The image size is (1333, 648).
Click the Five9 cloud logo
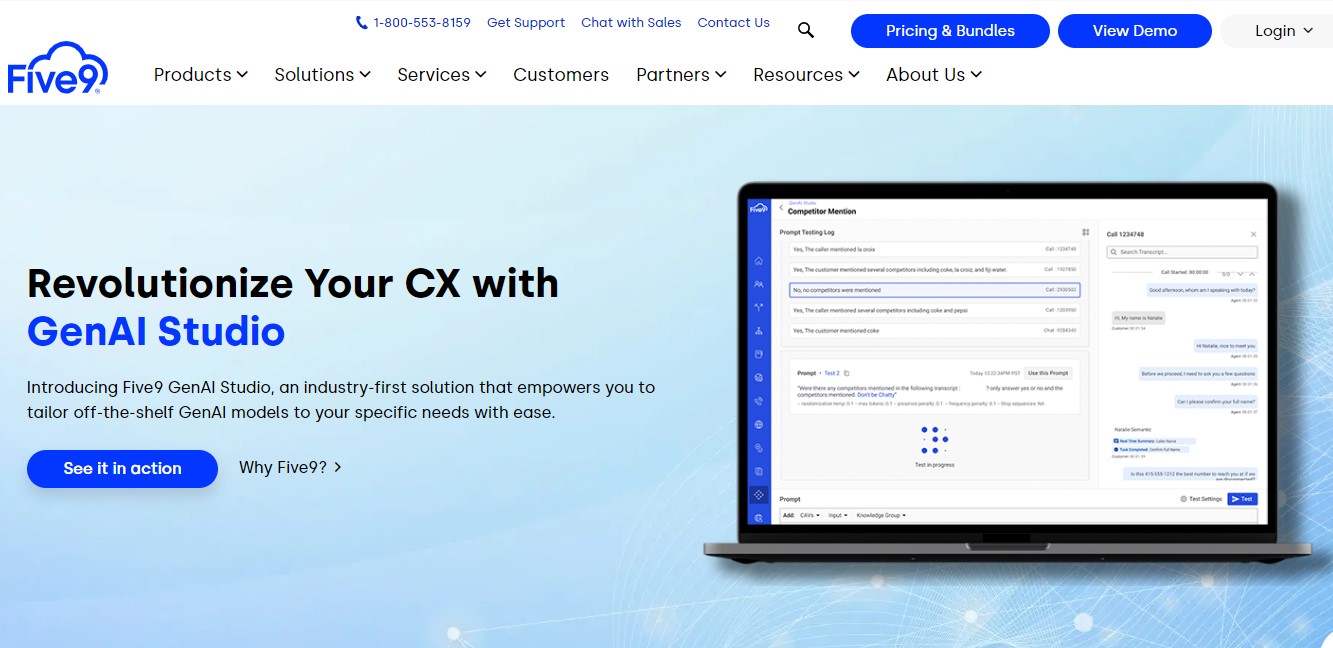[x=57, y=68]
